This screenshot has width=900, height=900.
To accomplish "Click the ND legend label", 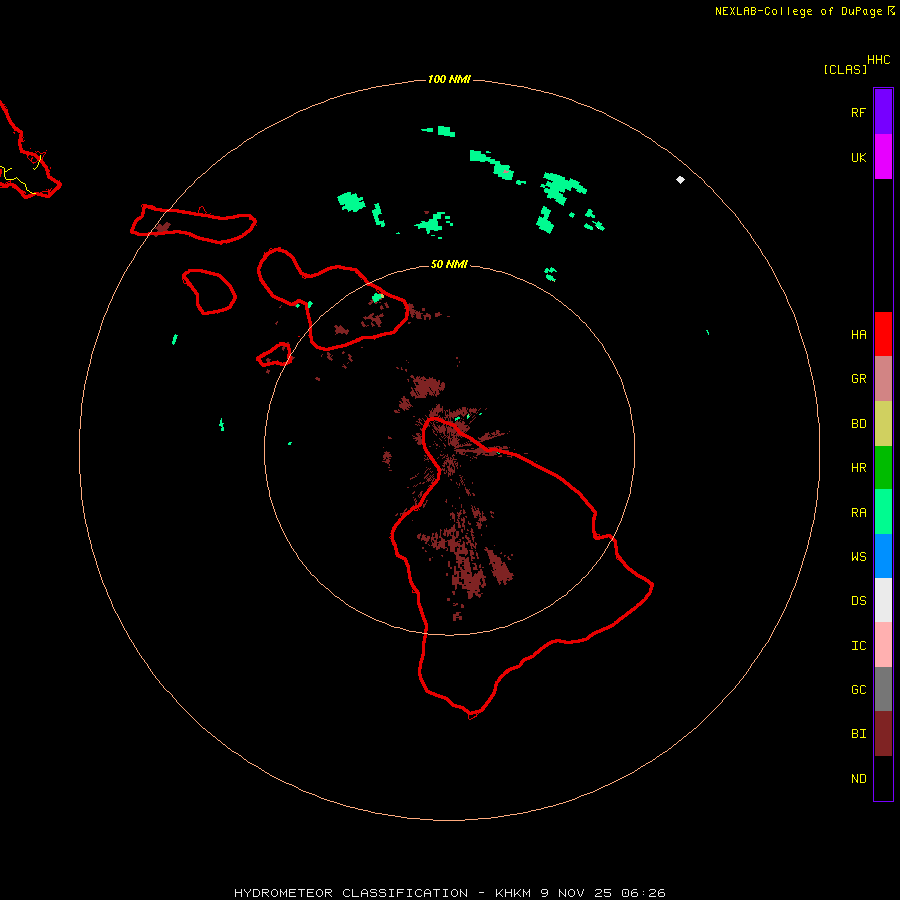I will [x=859, y=779].
